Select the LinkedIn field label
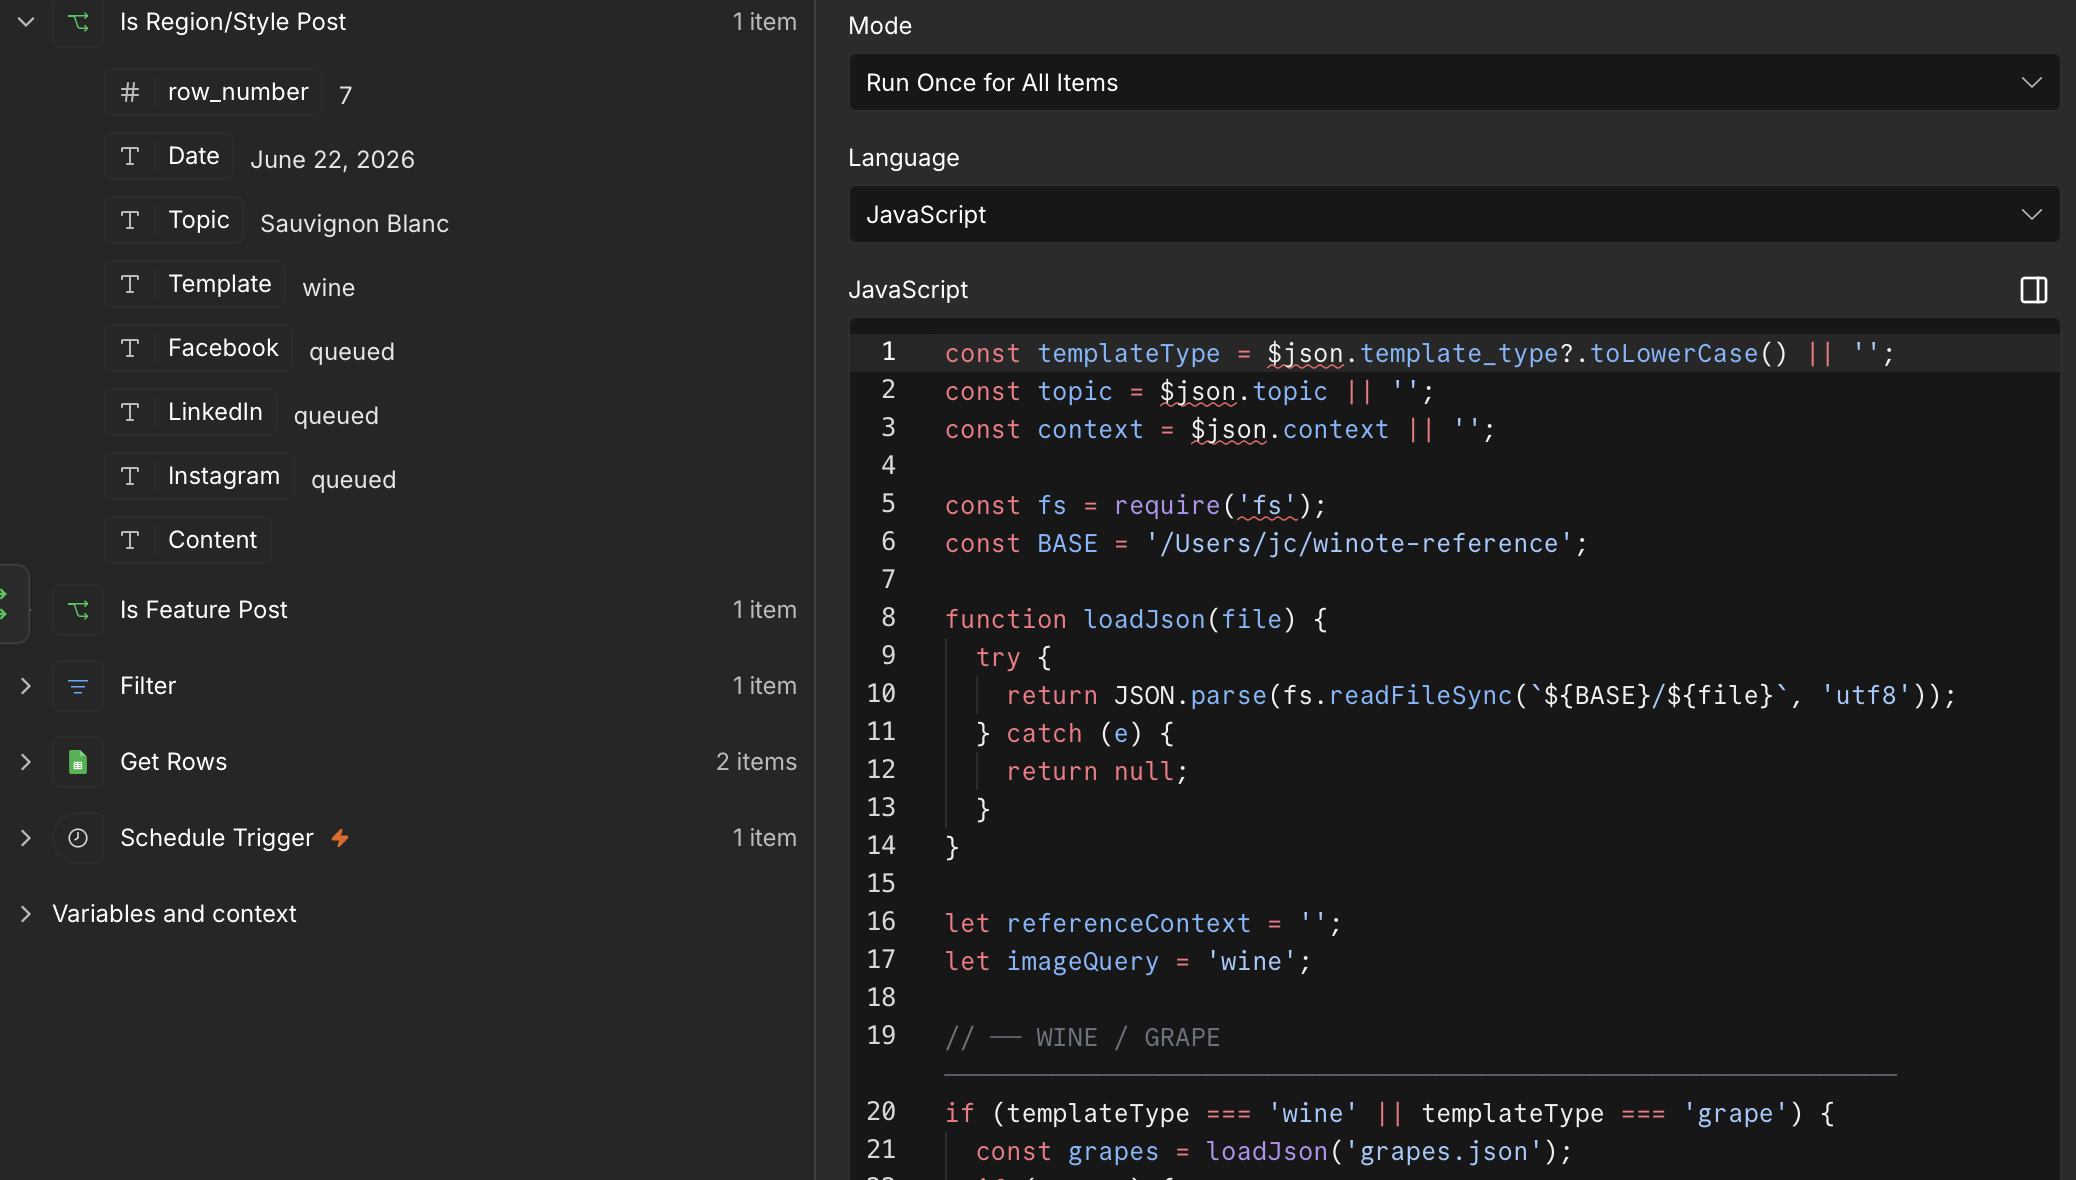This screenshot has width=2076, height=1180. point(215,412)
